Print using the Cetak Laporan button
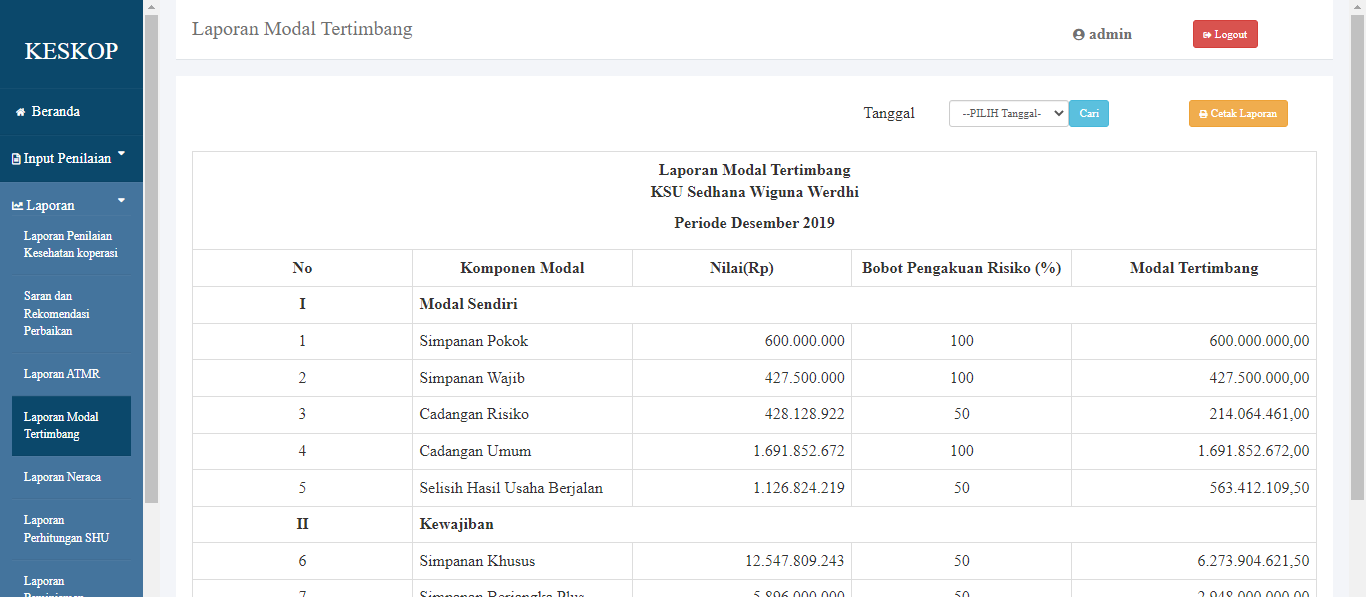 point(1238,114)
